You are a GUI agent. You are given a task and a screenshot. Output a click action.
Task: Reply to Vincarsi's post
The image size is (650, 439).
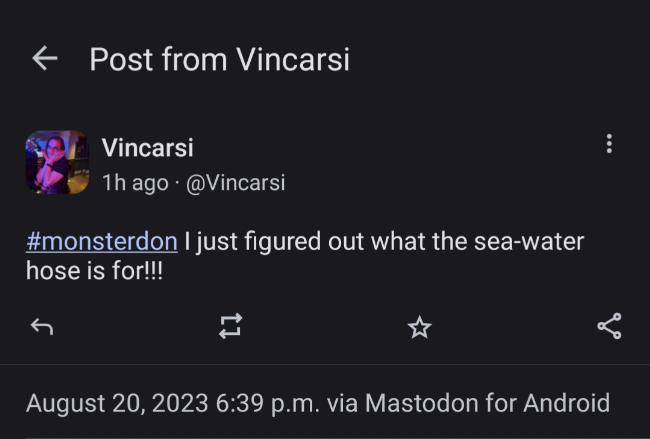click(42, 327)
